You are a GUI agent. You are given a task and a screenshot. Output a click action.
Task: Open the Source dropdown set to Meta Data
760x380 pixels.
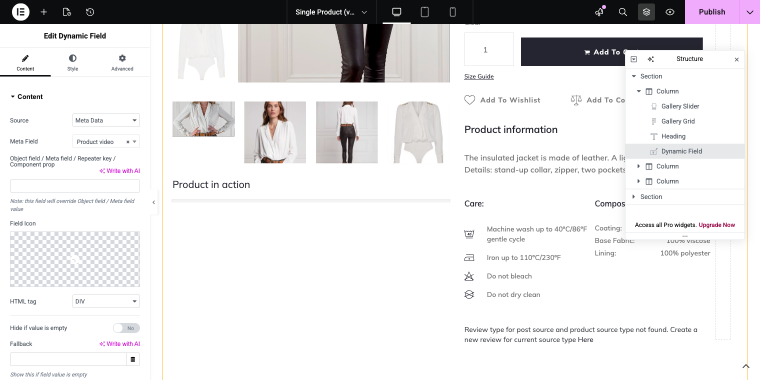tap(106, 120)
